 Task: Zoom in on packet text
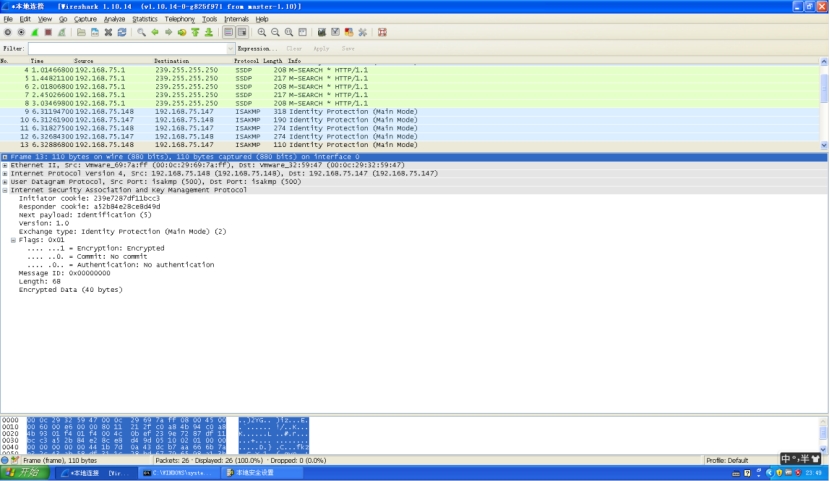(262, 32)
